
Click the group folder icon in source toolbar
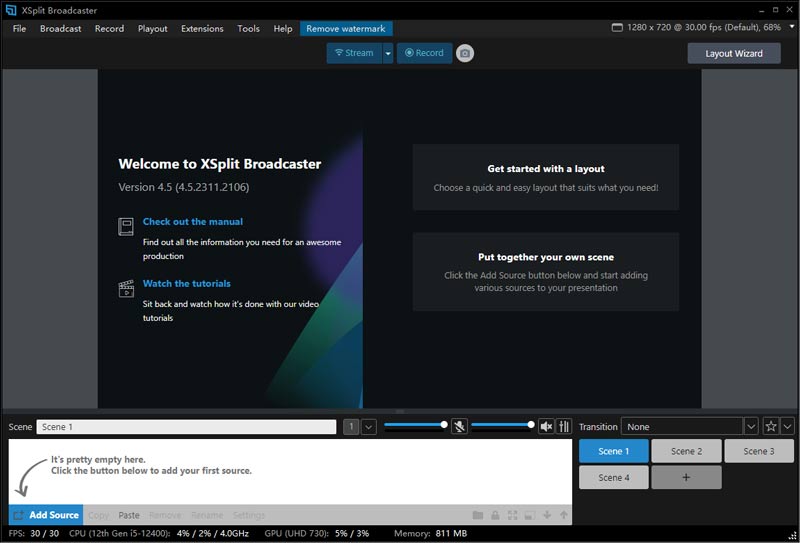(478, 515)
